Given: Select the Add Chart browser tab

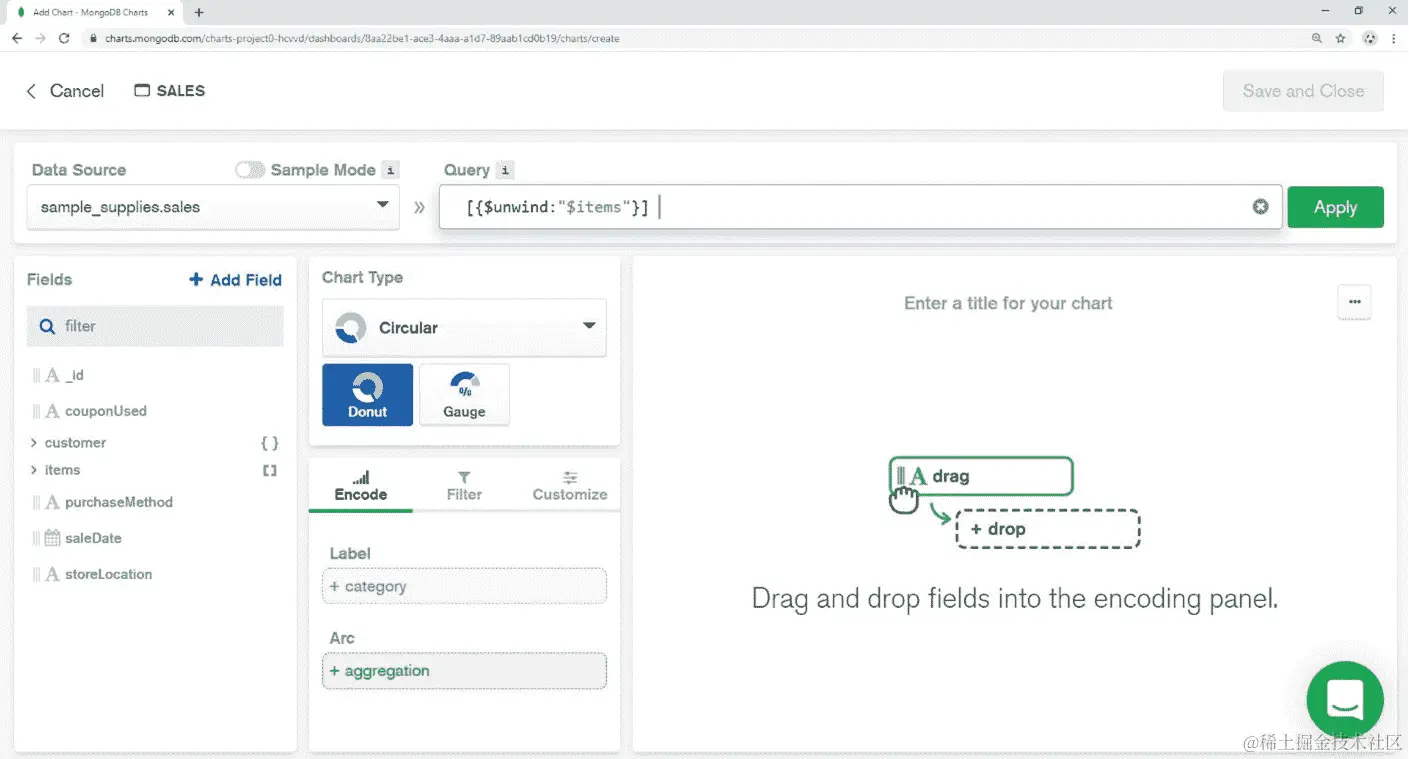Looking at the screenshot, I should pyautogui.click(x=95, y=12).
